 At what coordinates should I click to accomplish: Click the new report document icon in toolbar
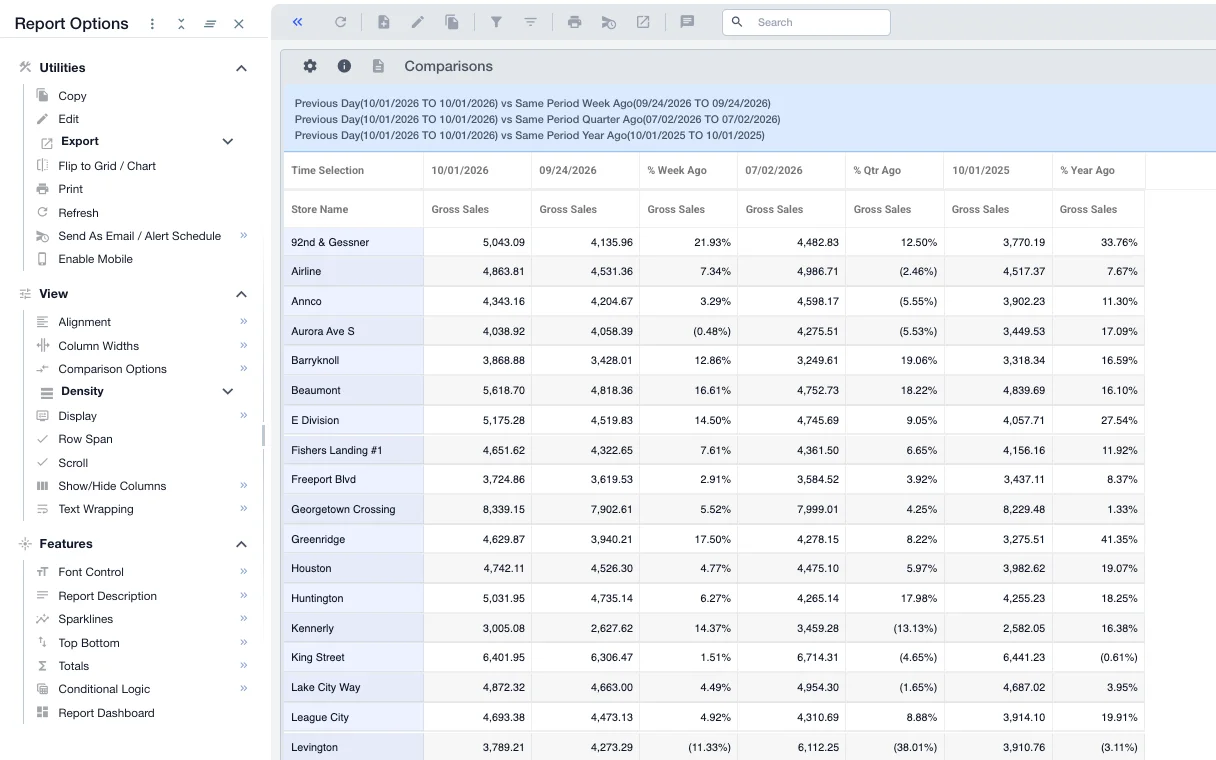tap(383, 22)
